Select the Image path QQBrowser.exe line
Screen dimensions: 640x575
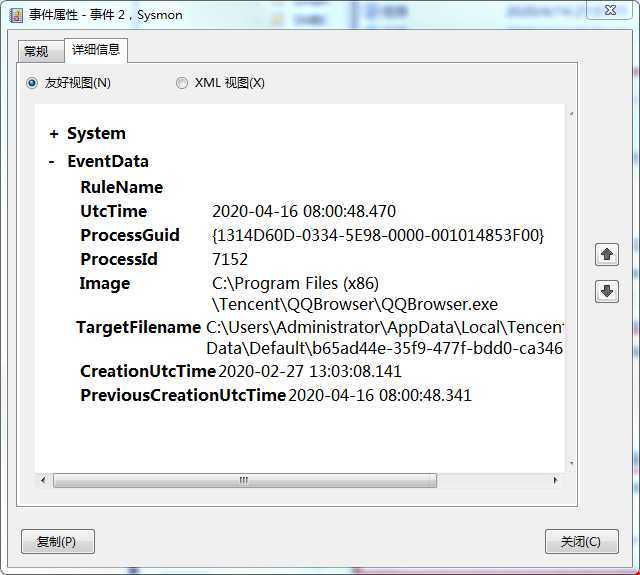pos(355,304)
